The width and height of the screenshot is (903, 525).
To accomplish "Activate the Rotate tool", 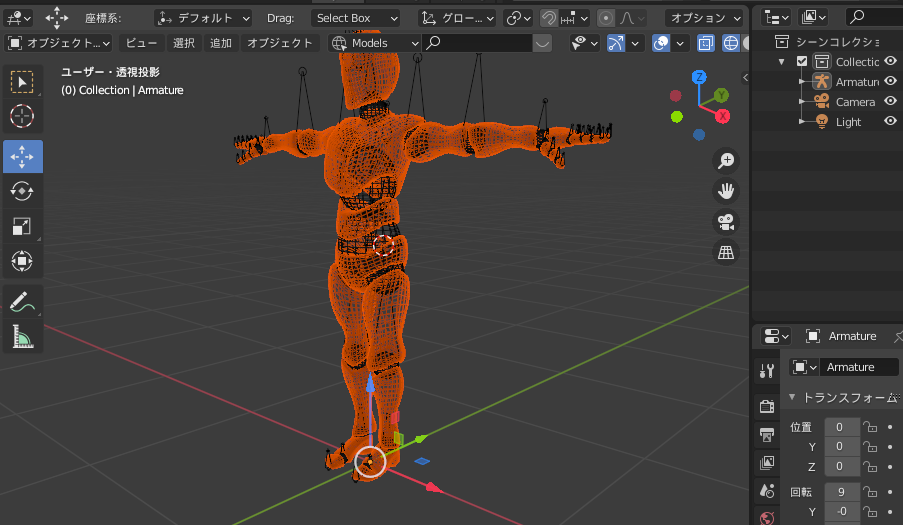I will pos(22,191).
